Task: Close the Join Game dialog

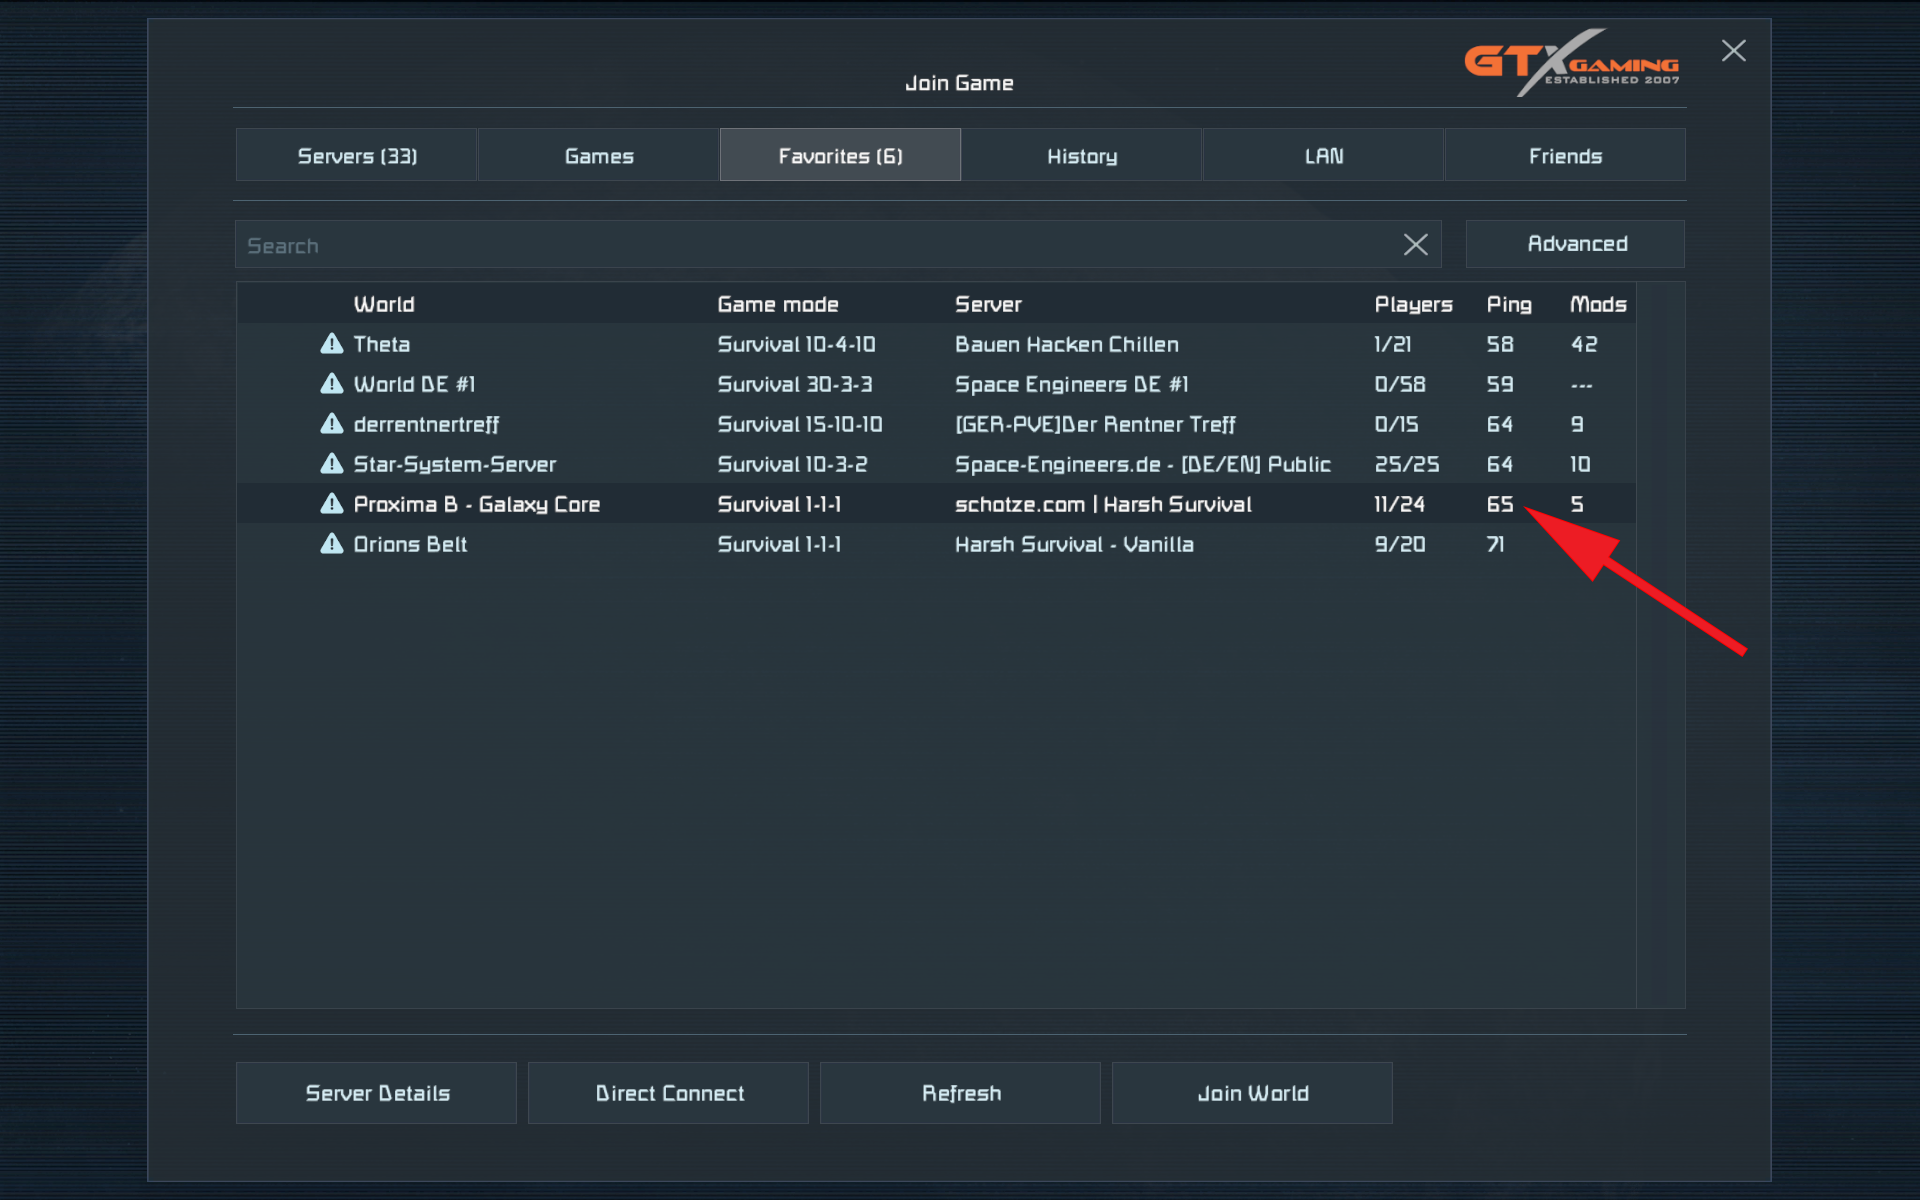Action: click(1733, 51)
